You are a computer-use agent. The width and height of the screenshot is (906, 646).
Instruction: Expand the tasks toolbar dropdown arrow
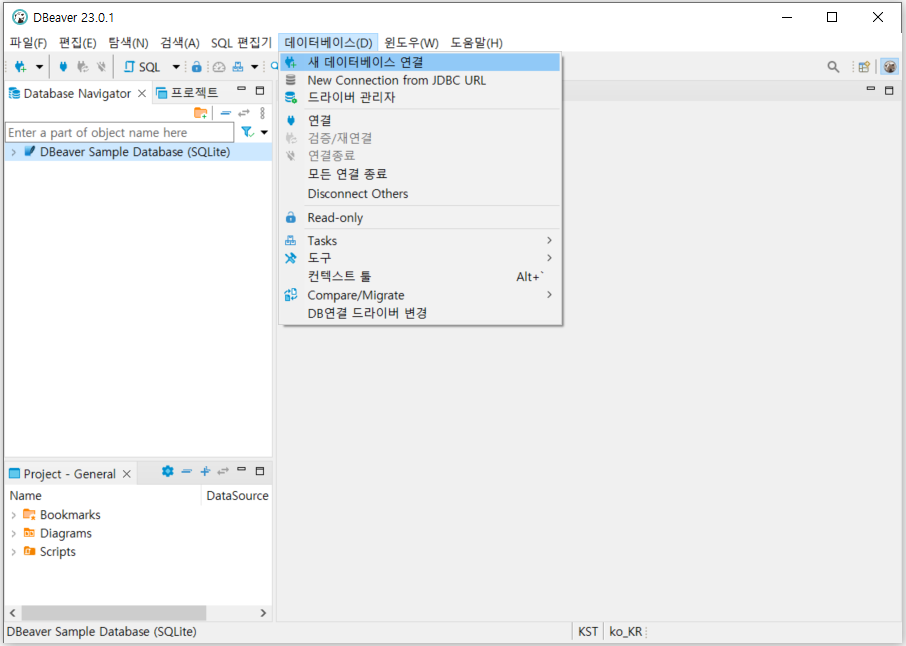click(x=254, y=67)
